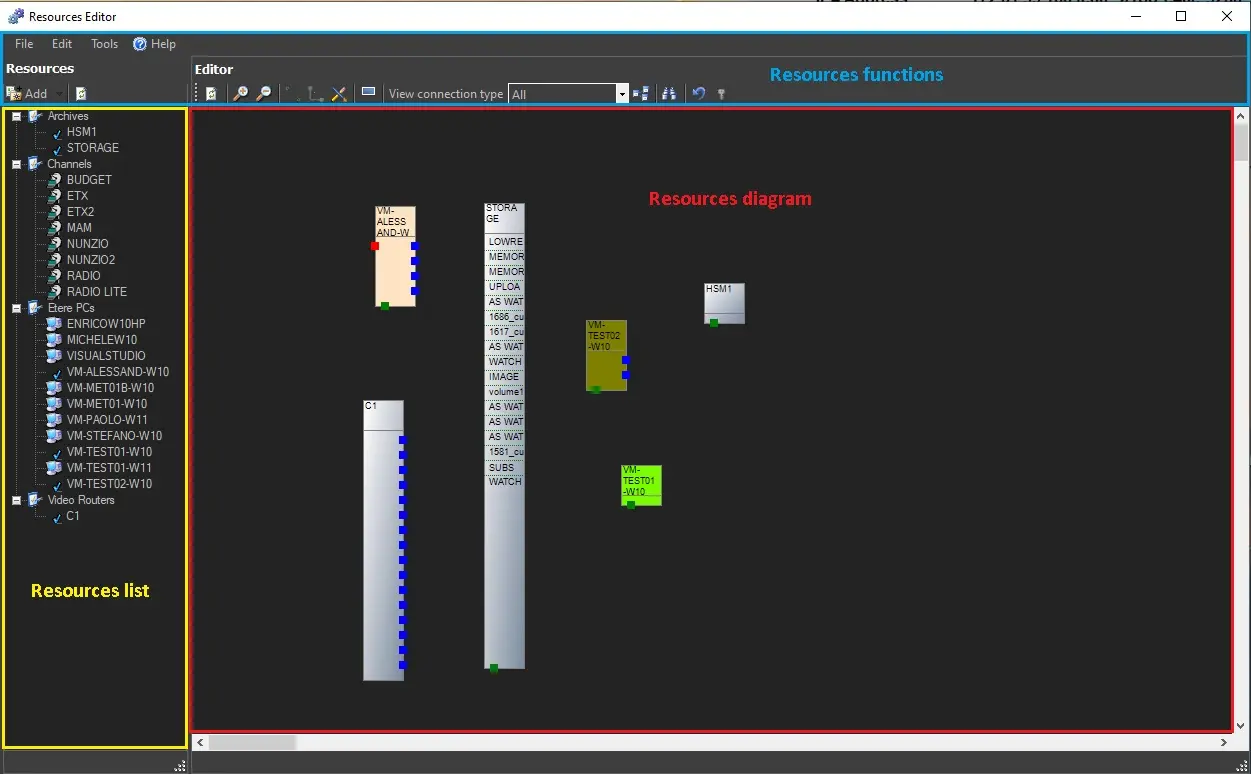
Task: Open the Tools menu
Action: [x=104, y=44]
